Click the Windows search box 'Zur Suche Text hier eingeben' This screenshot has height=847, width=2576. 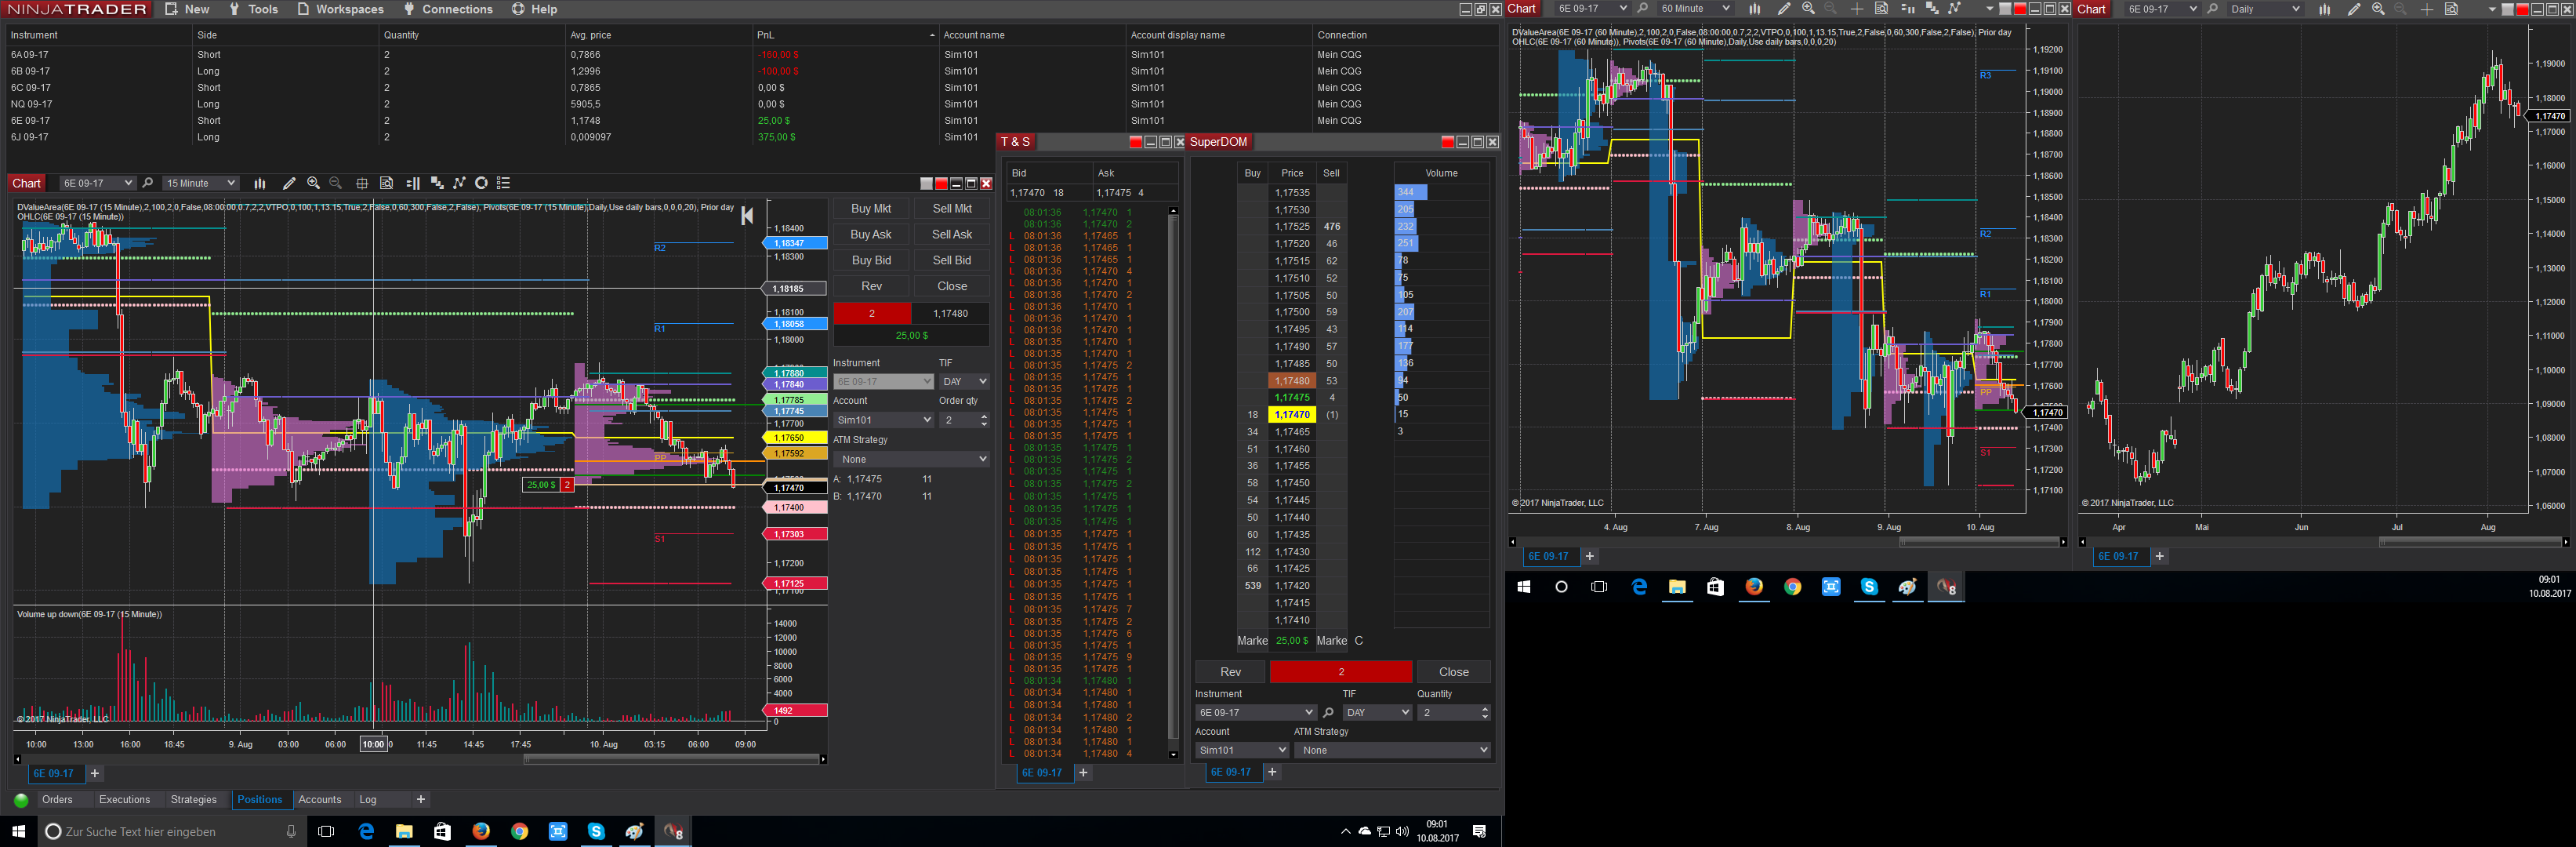[170, 832]
